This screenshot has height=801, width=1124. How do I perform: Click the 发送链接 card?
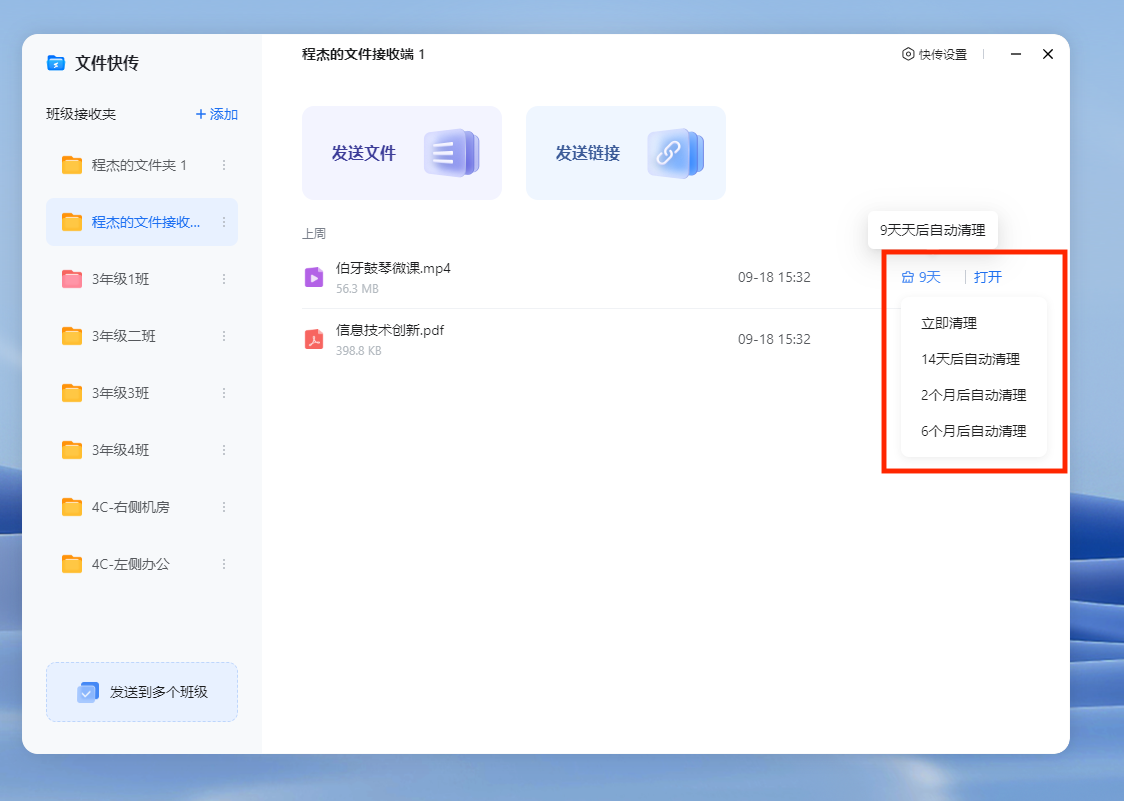626,153
